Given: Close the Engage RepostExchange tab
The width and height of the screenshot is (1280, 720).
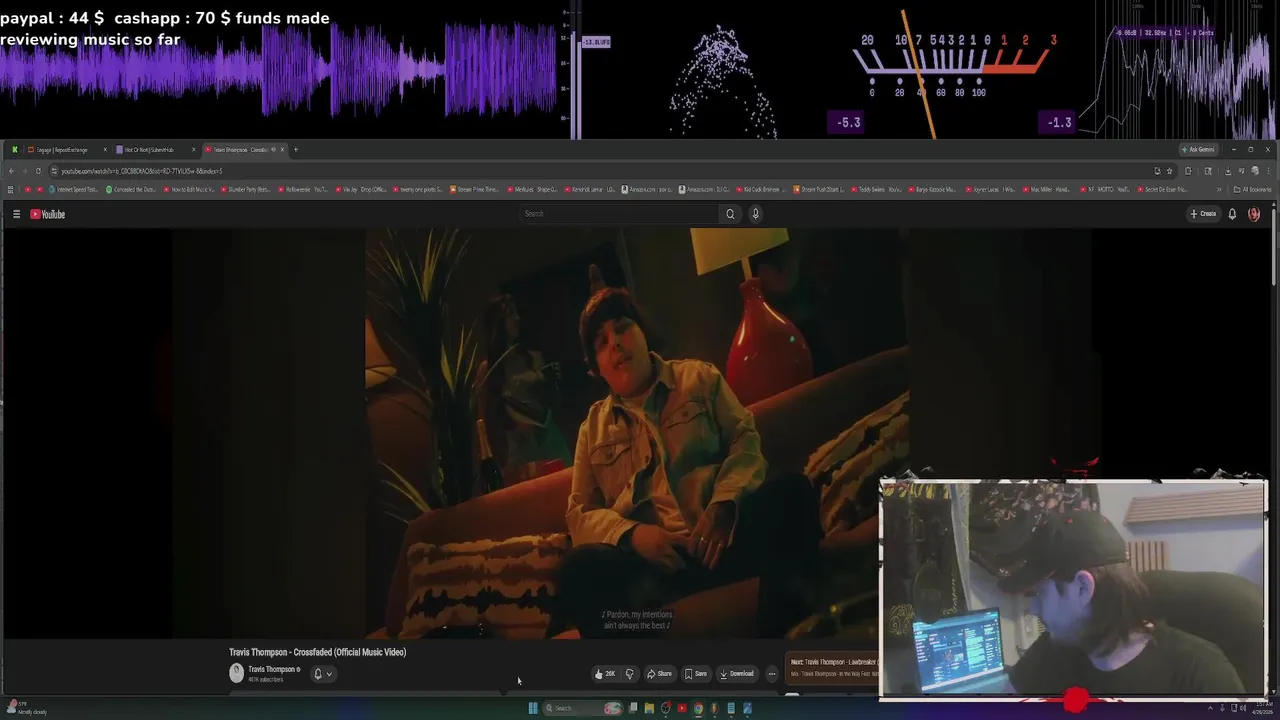Looking at the screenshot, I should (x=105, y=150).
